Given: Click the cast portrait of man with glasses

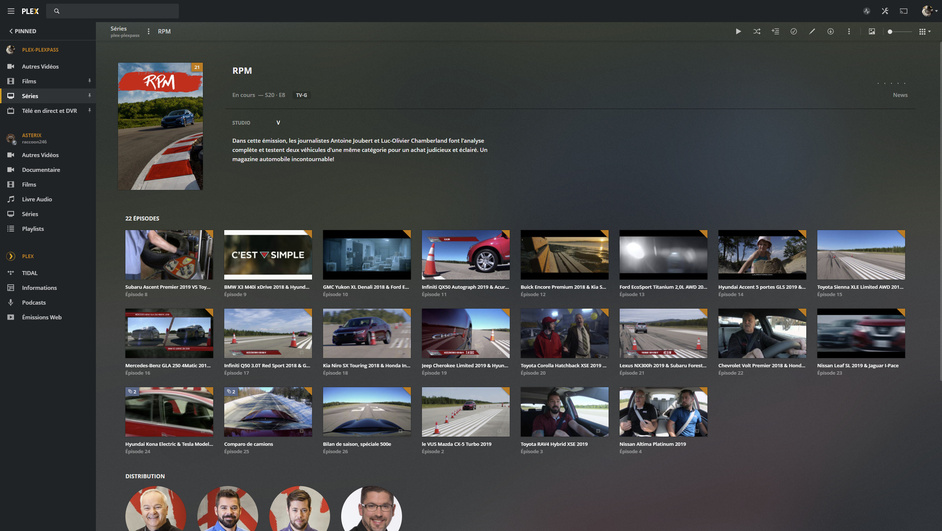Looking at the screenshot, I should [371, 509].
